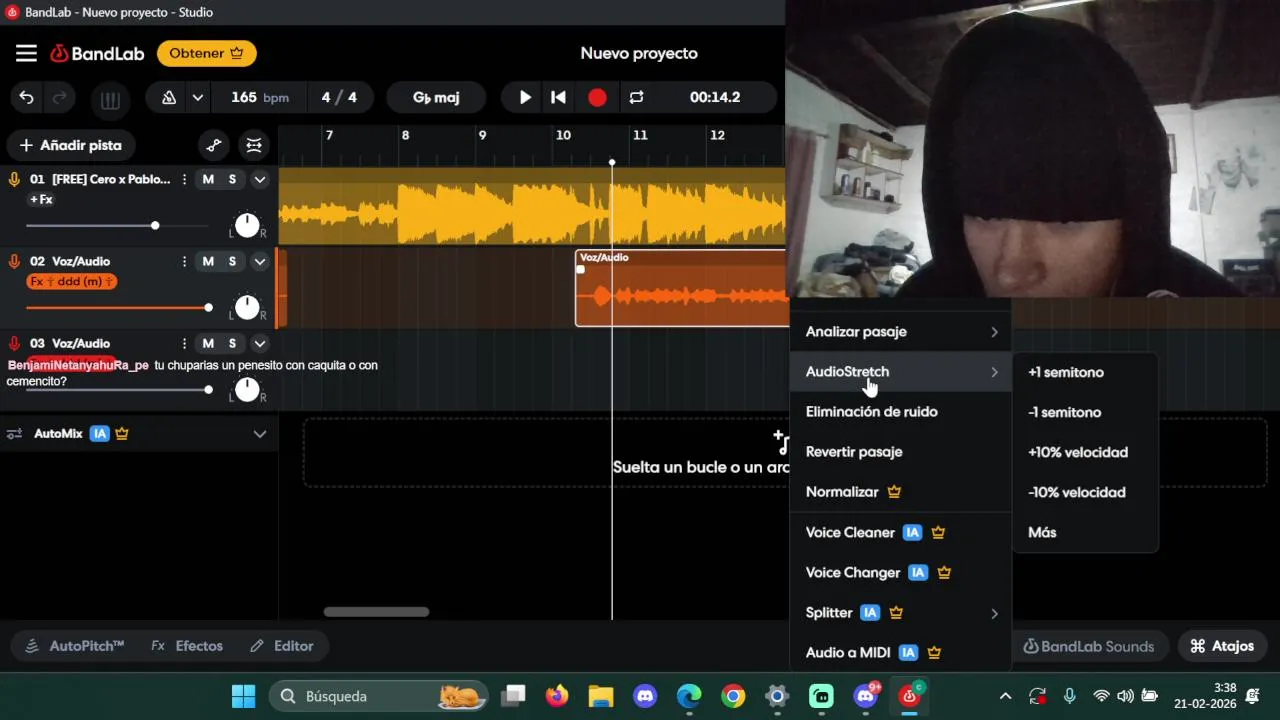Select Normalizar from the context menu
The height and width of the screenshot is (720, 1280).
point(901,491)
